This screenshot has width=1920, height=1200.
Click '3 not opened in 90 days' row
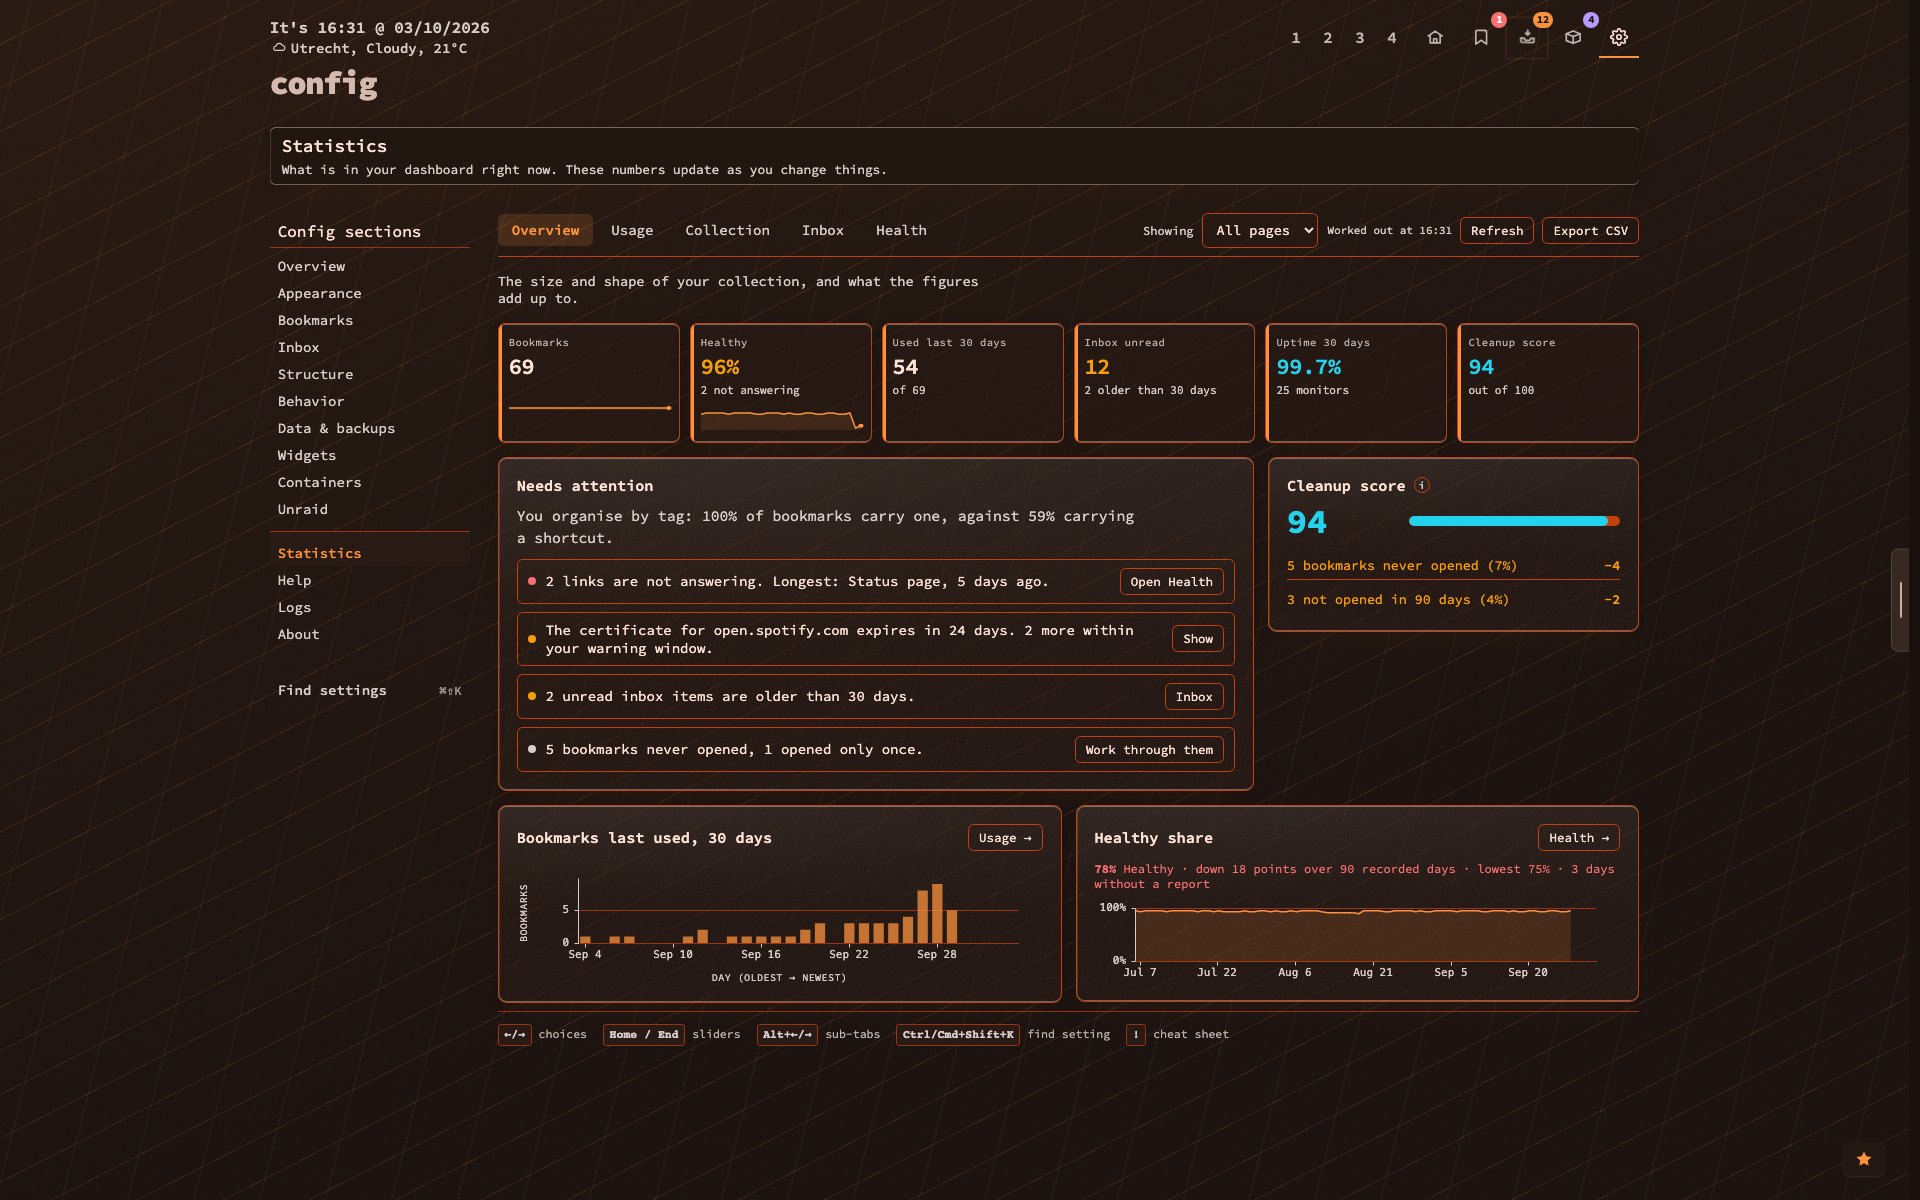click(1453, 600)
